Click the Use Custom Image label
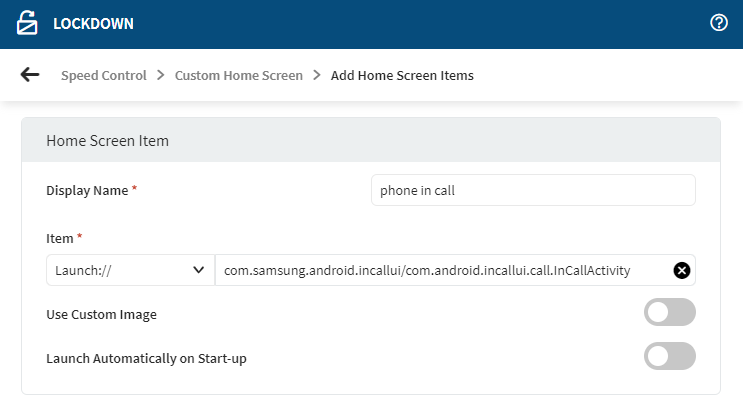 pos(101,314)
